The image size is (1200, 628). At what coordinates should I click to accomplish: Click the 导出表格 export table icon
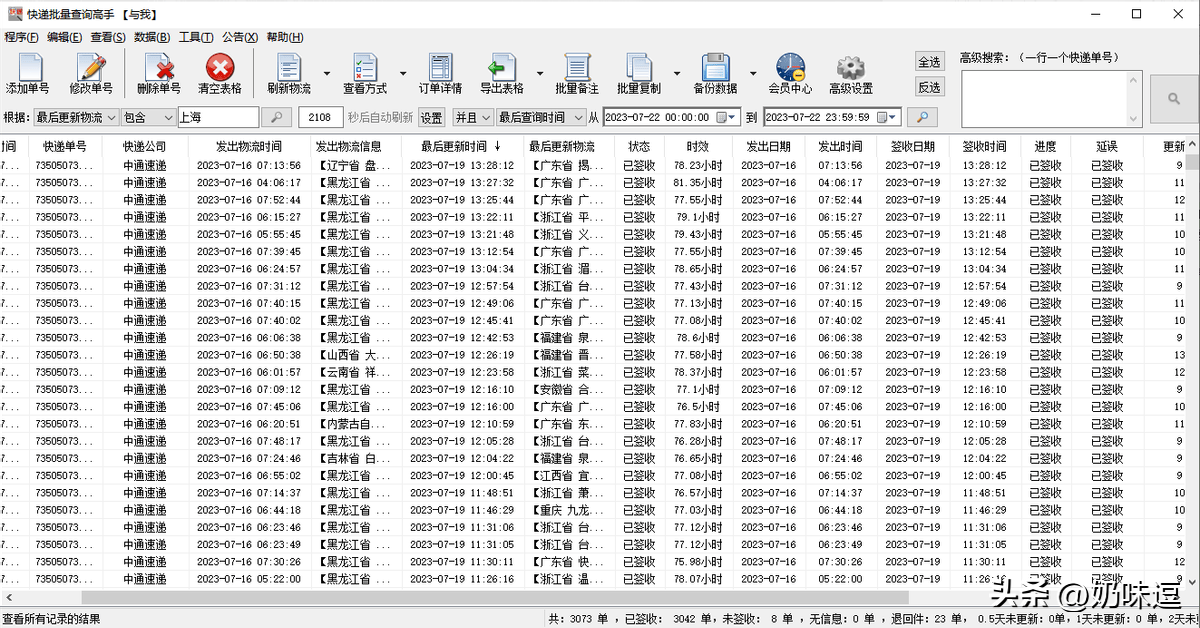coord(501,73)
